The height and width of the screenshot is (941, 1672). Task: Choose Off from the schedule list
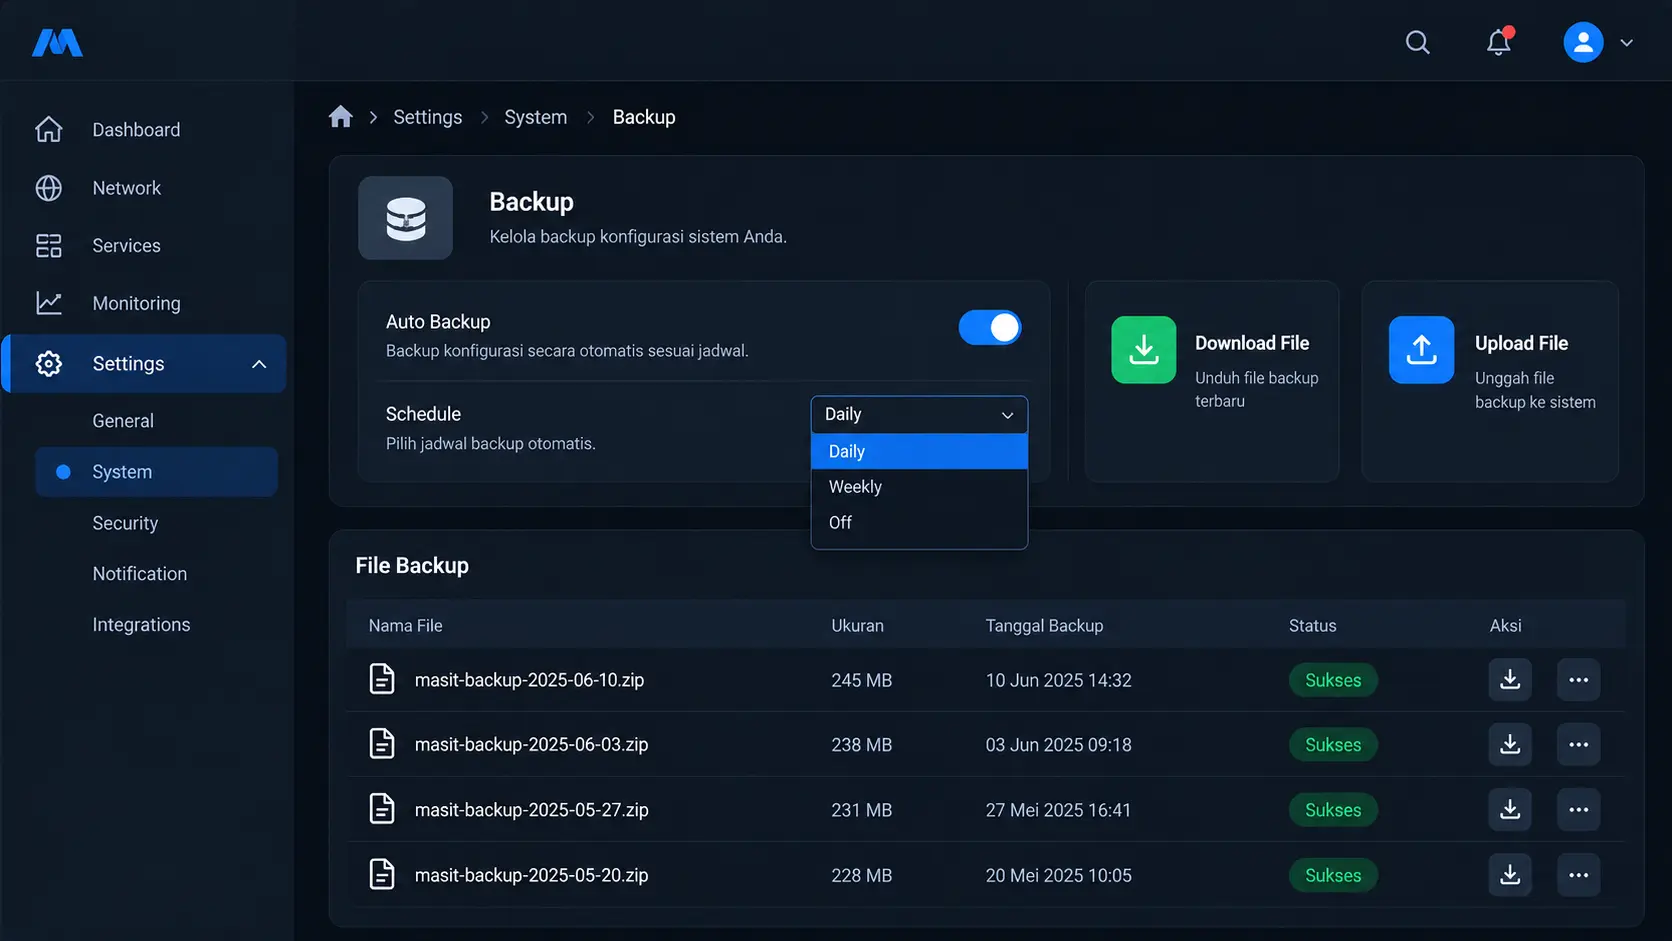tap(919, 523)
